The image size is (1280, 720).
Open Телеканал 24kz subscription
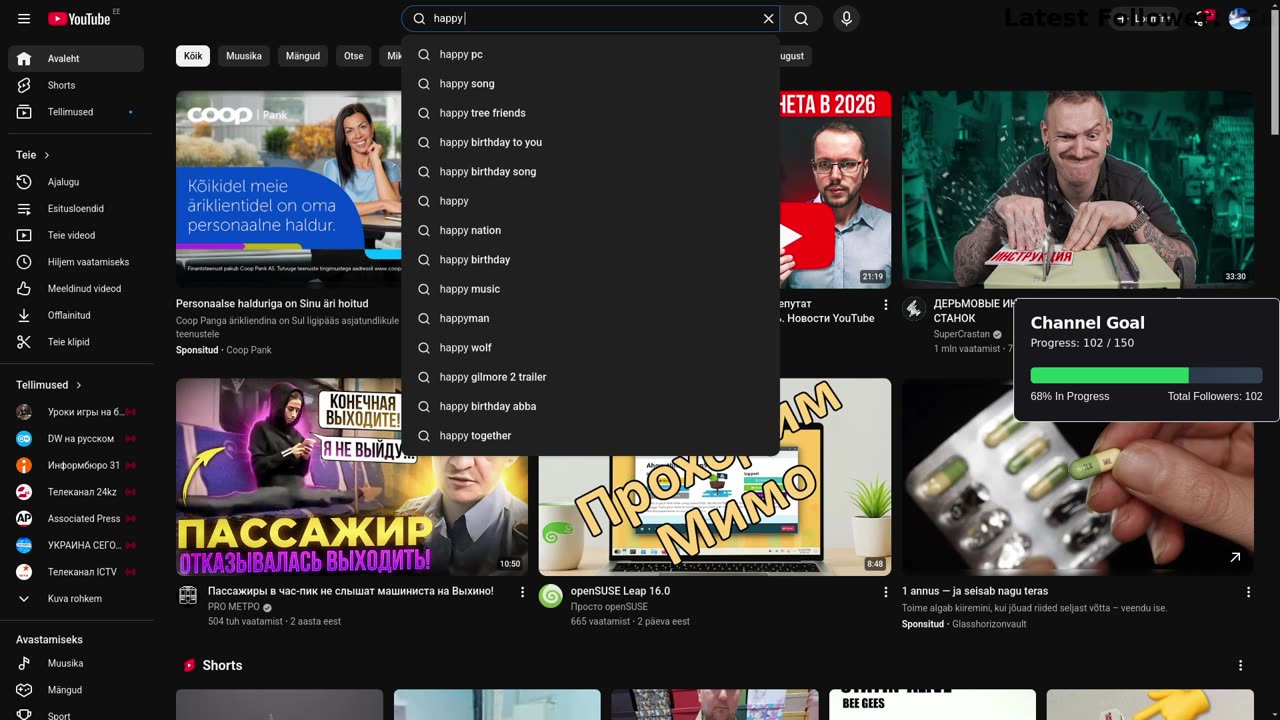[76, 492]
